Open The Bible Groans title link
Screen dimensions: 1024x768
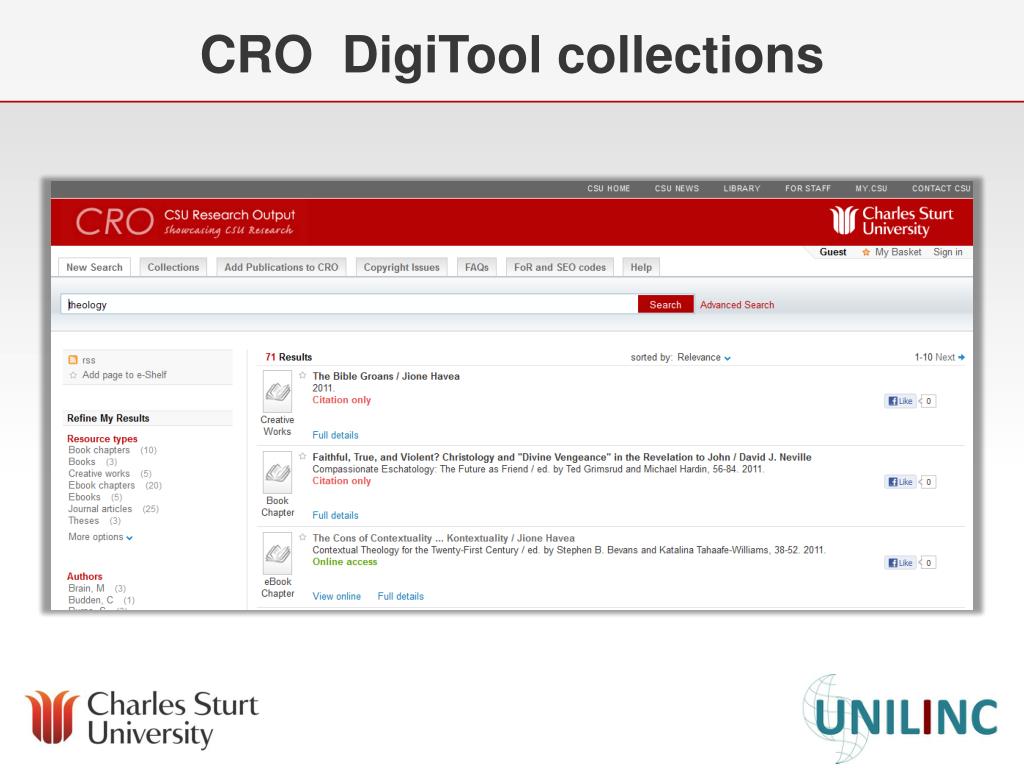(x=386, y=376)
